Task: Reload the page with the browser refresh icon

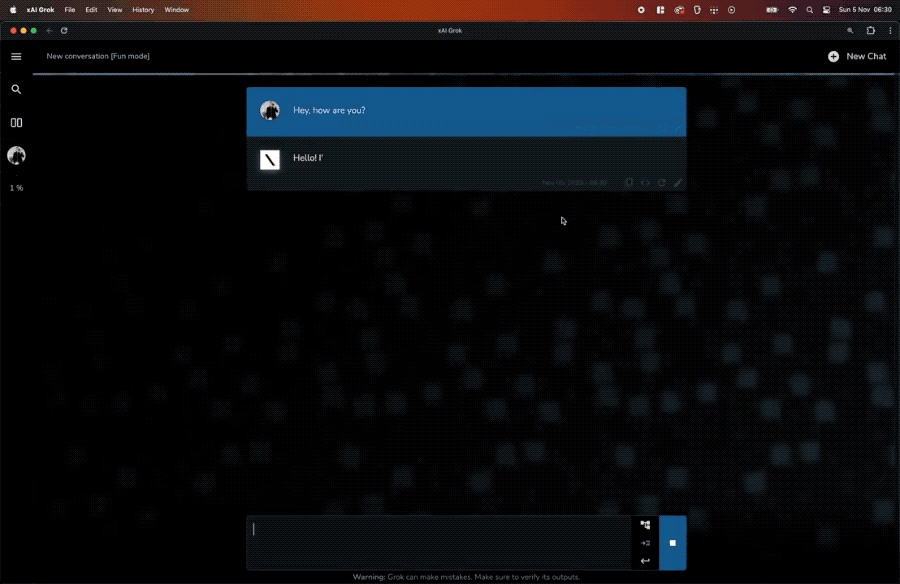Action: pos(64,31)
